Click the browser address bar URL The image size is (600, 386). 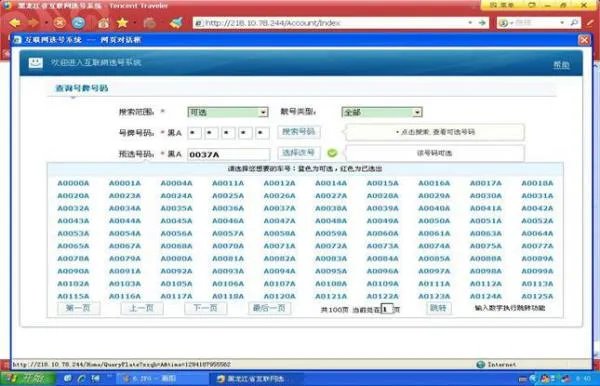pos(333,23)
